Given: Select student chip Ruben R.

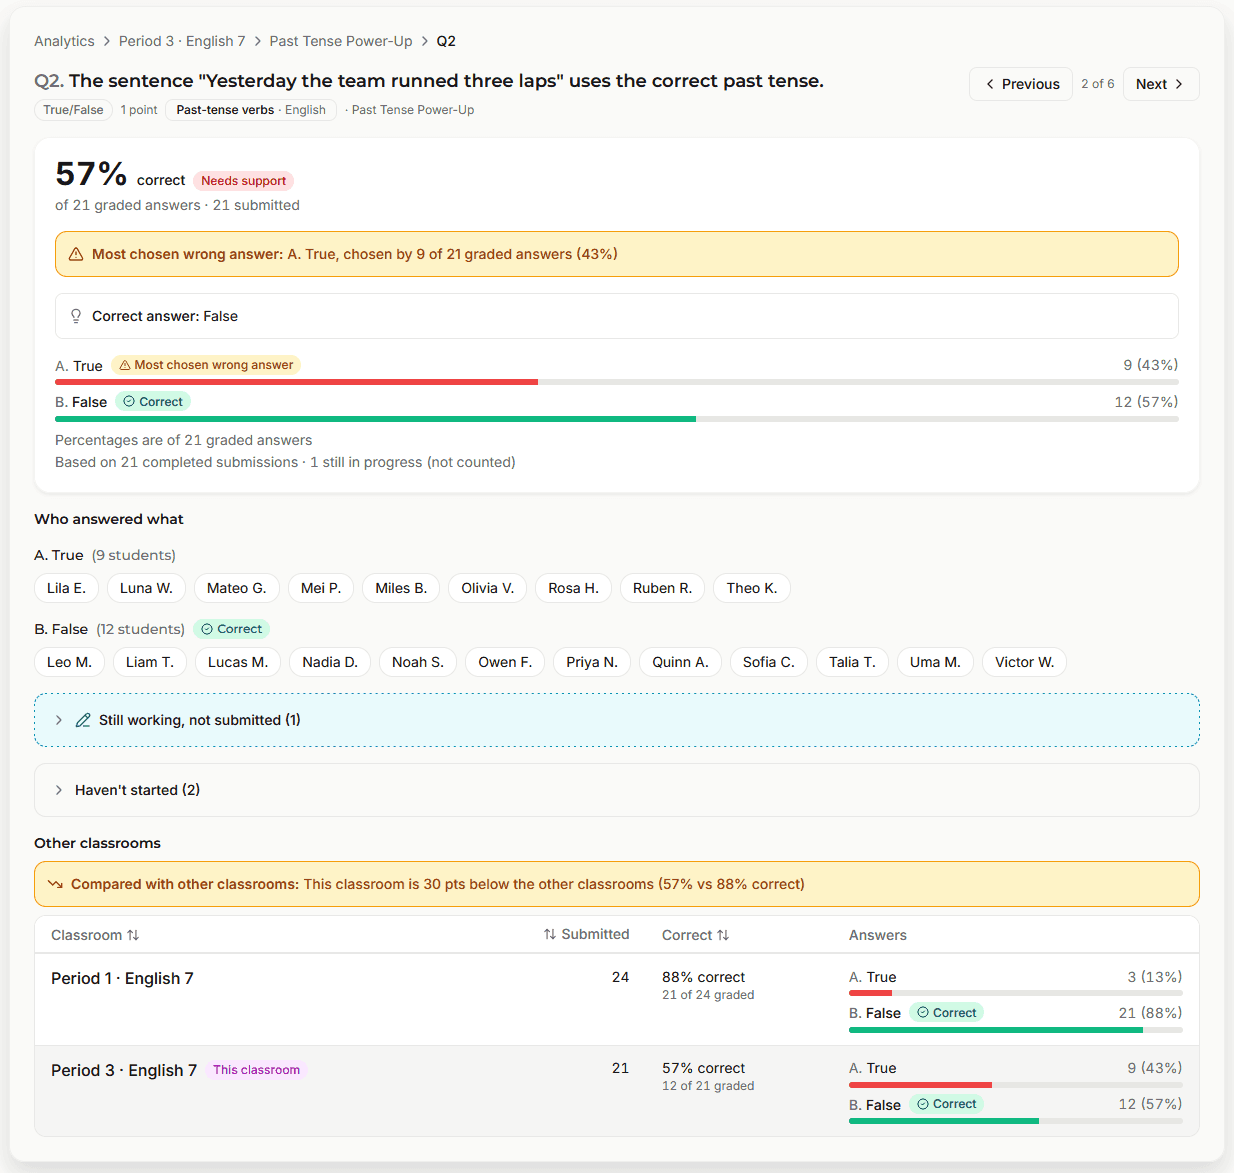Looking at the screenshot, I should pos(662,588).
